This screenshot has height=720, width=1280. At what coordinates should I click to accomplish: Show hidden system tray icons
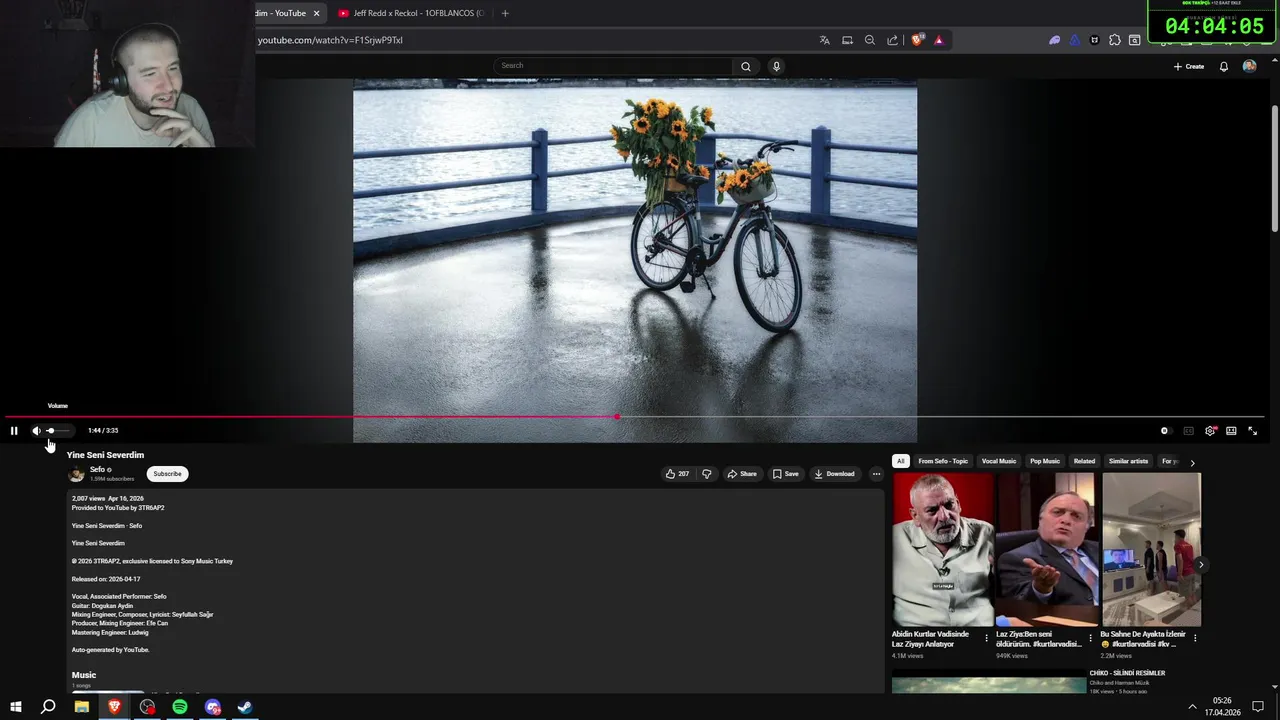[1192, 707]
